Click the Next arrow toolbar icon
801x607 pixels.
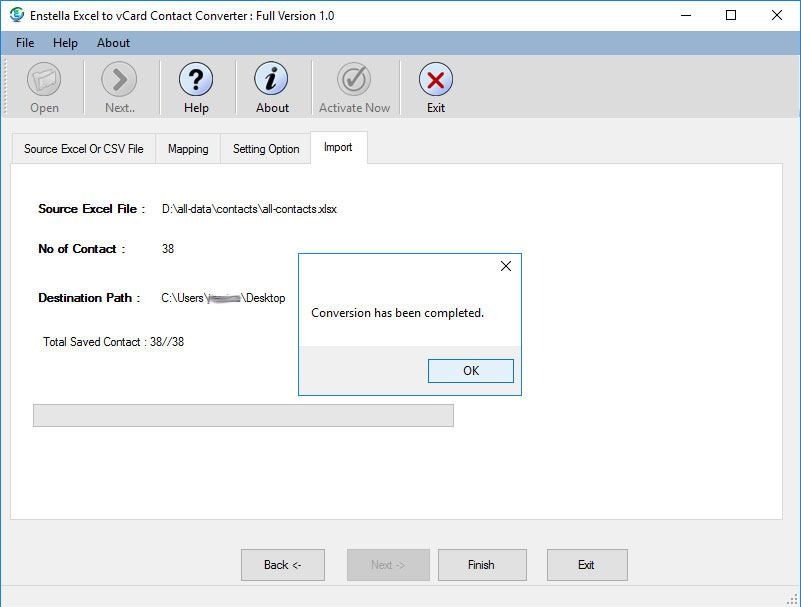pyautogui.click(x=119, y=80)
